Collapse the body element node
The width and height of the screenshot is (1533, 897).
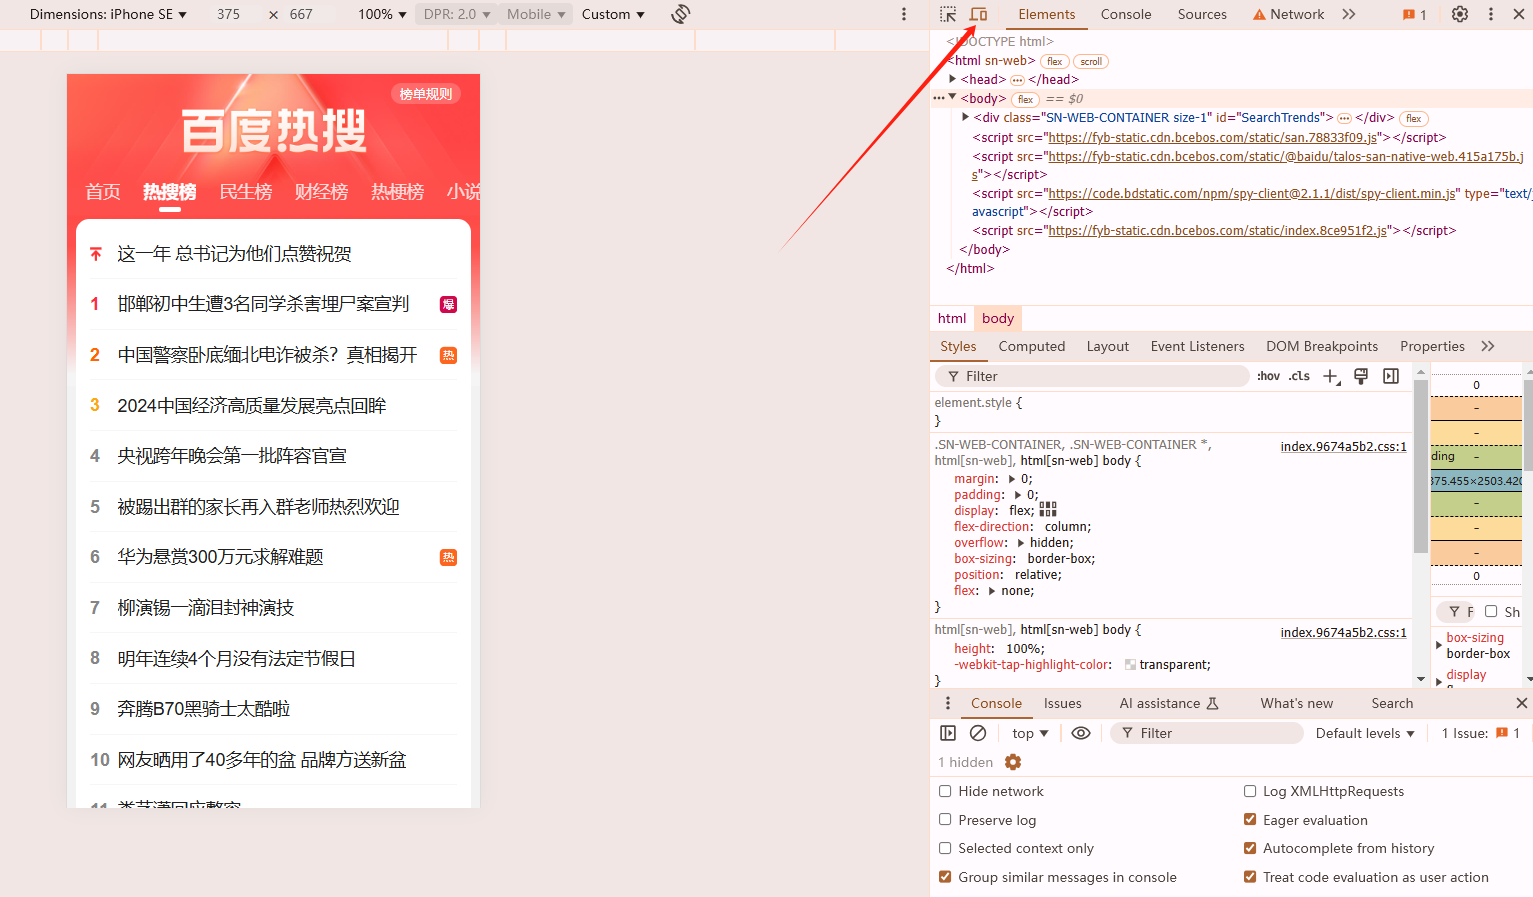[953, 98]
